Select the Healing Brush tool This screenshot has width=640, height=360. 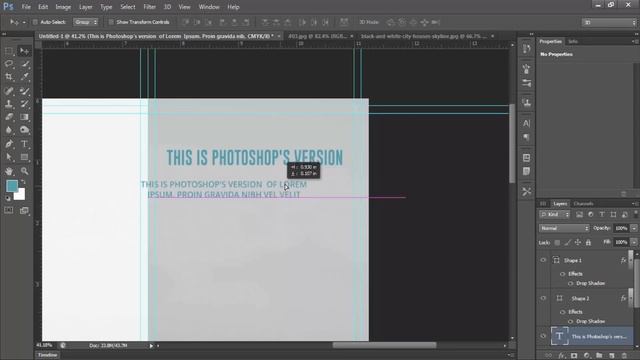coord(9,91)
